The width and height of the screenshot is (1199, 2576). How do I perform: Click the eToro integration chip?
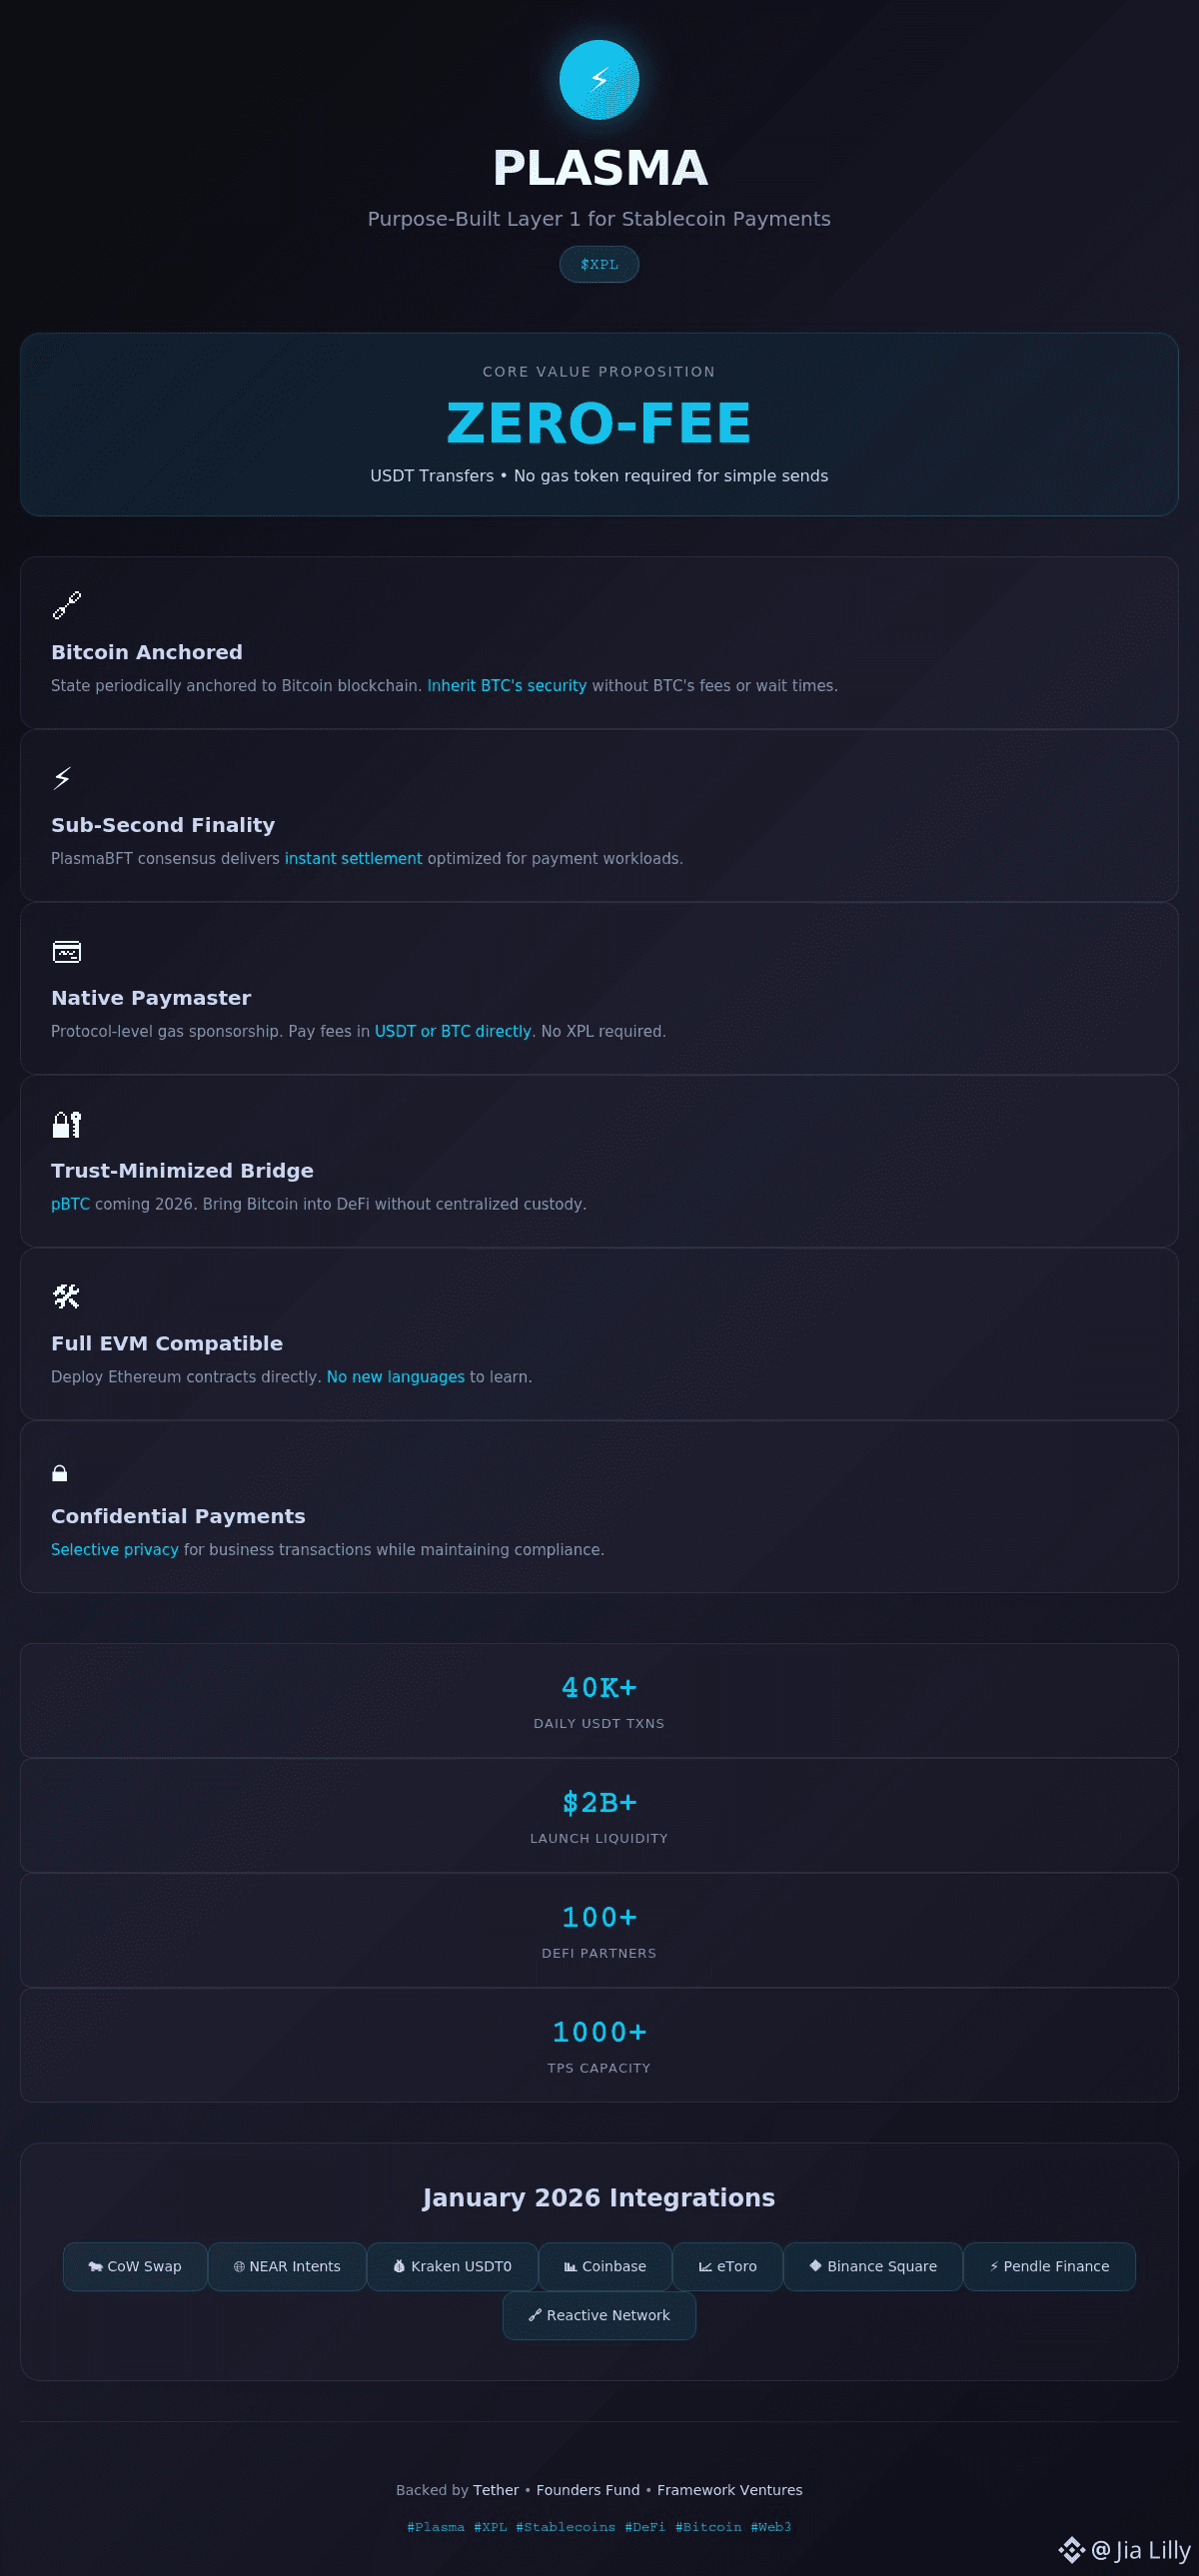point(727,2266)
